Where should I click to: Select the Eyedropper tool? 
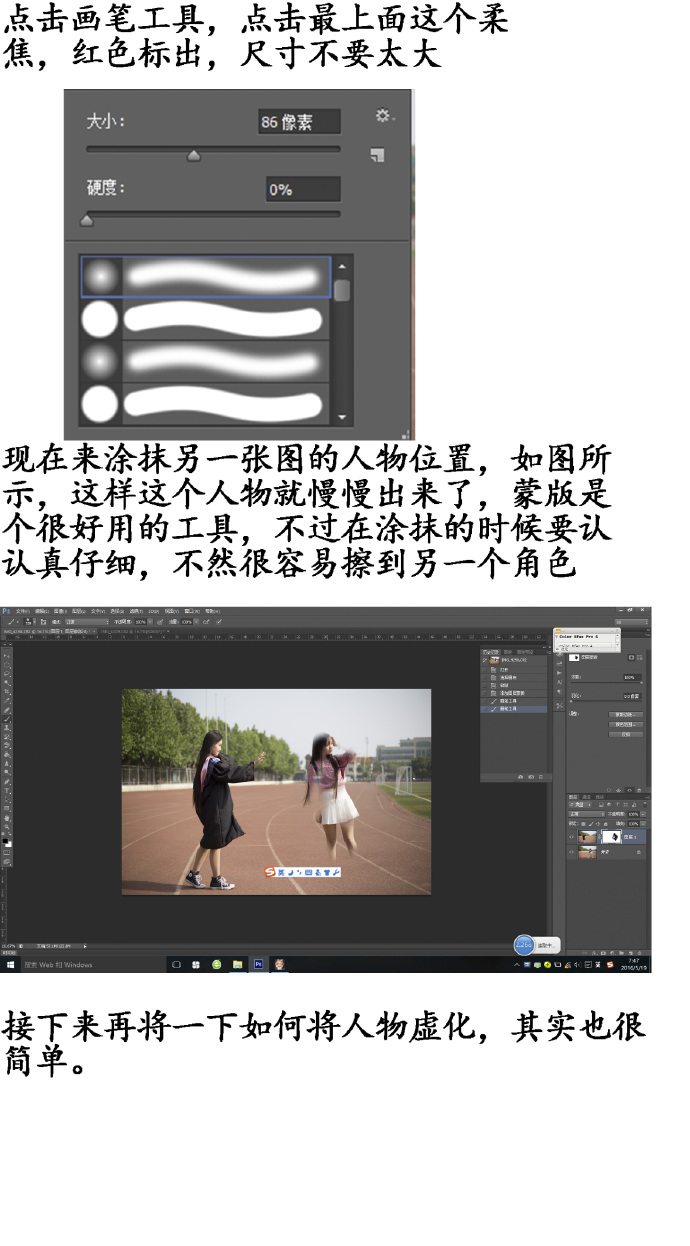coord(7,701)
